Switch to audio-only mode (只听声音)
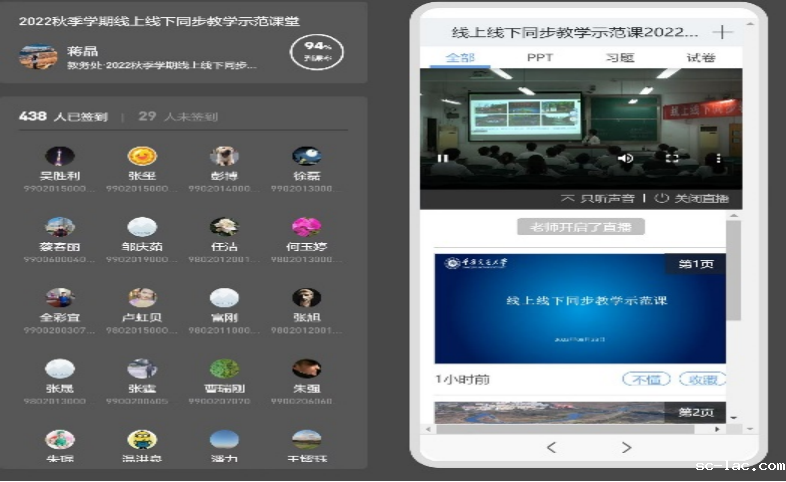Screen dimensions: 786x482 pos(600,198)
